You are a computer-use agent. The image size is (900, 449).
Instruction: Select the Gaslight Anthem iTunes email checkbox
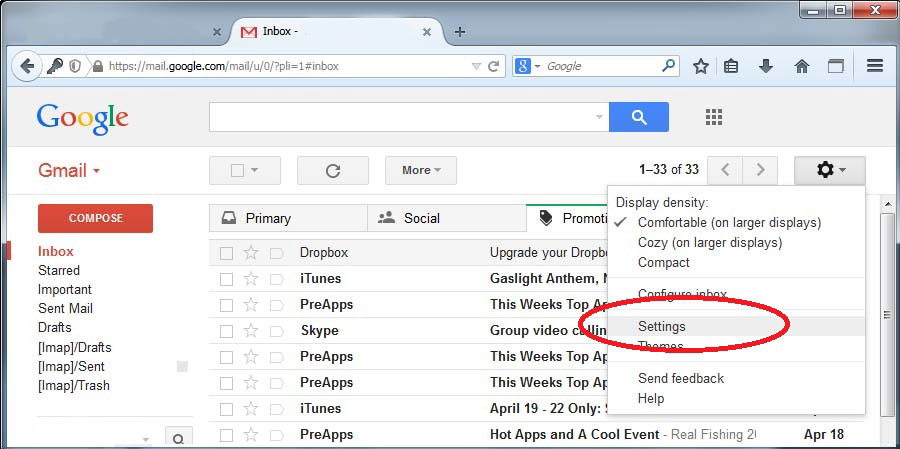tap(226, 279)
